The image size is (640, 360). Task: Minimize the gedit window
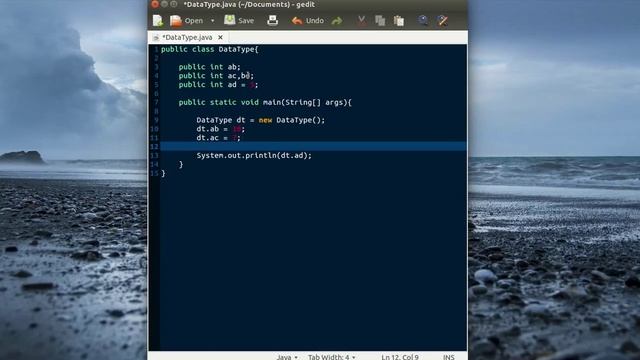click(x=164, y=4)
